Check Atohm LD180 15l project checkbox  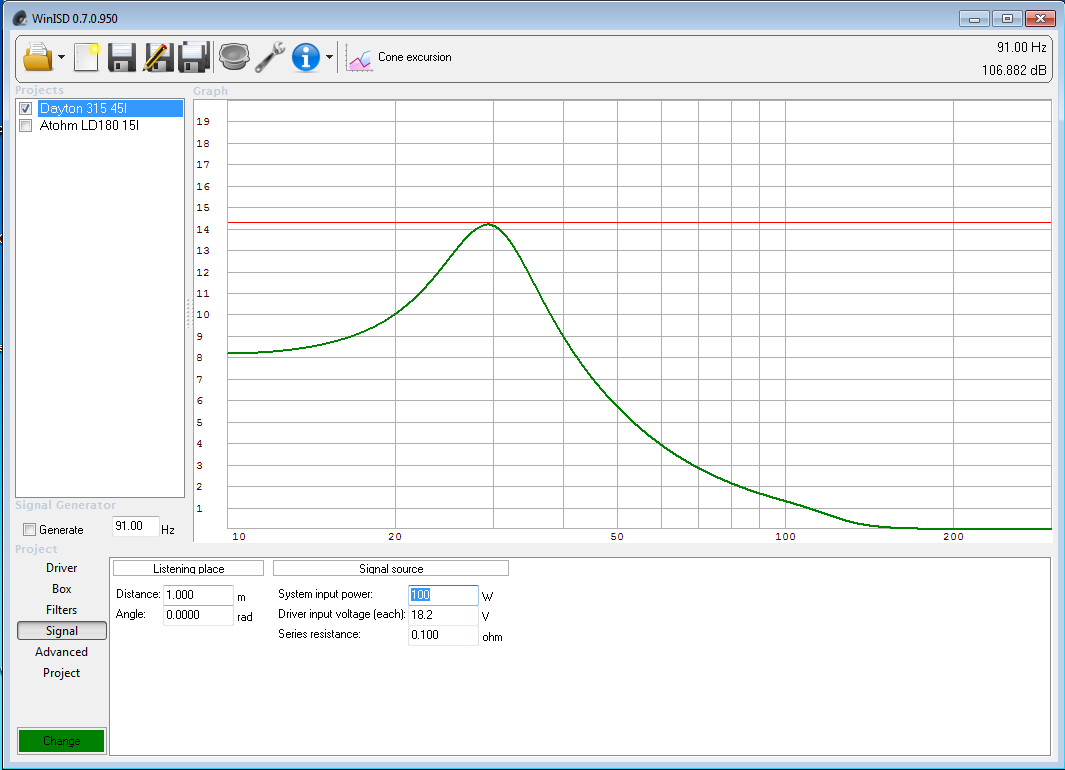point(26,126)
